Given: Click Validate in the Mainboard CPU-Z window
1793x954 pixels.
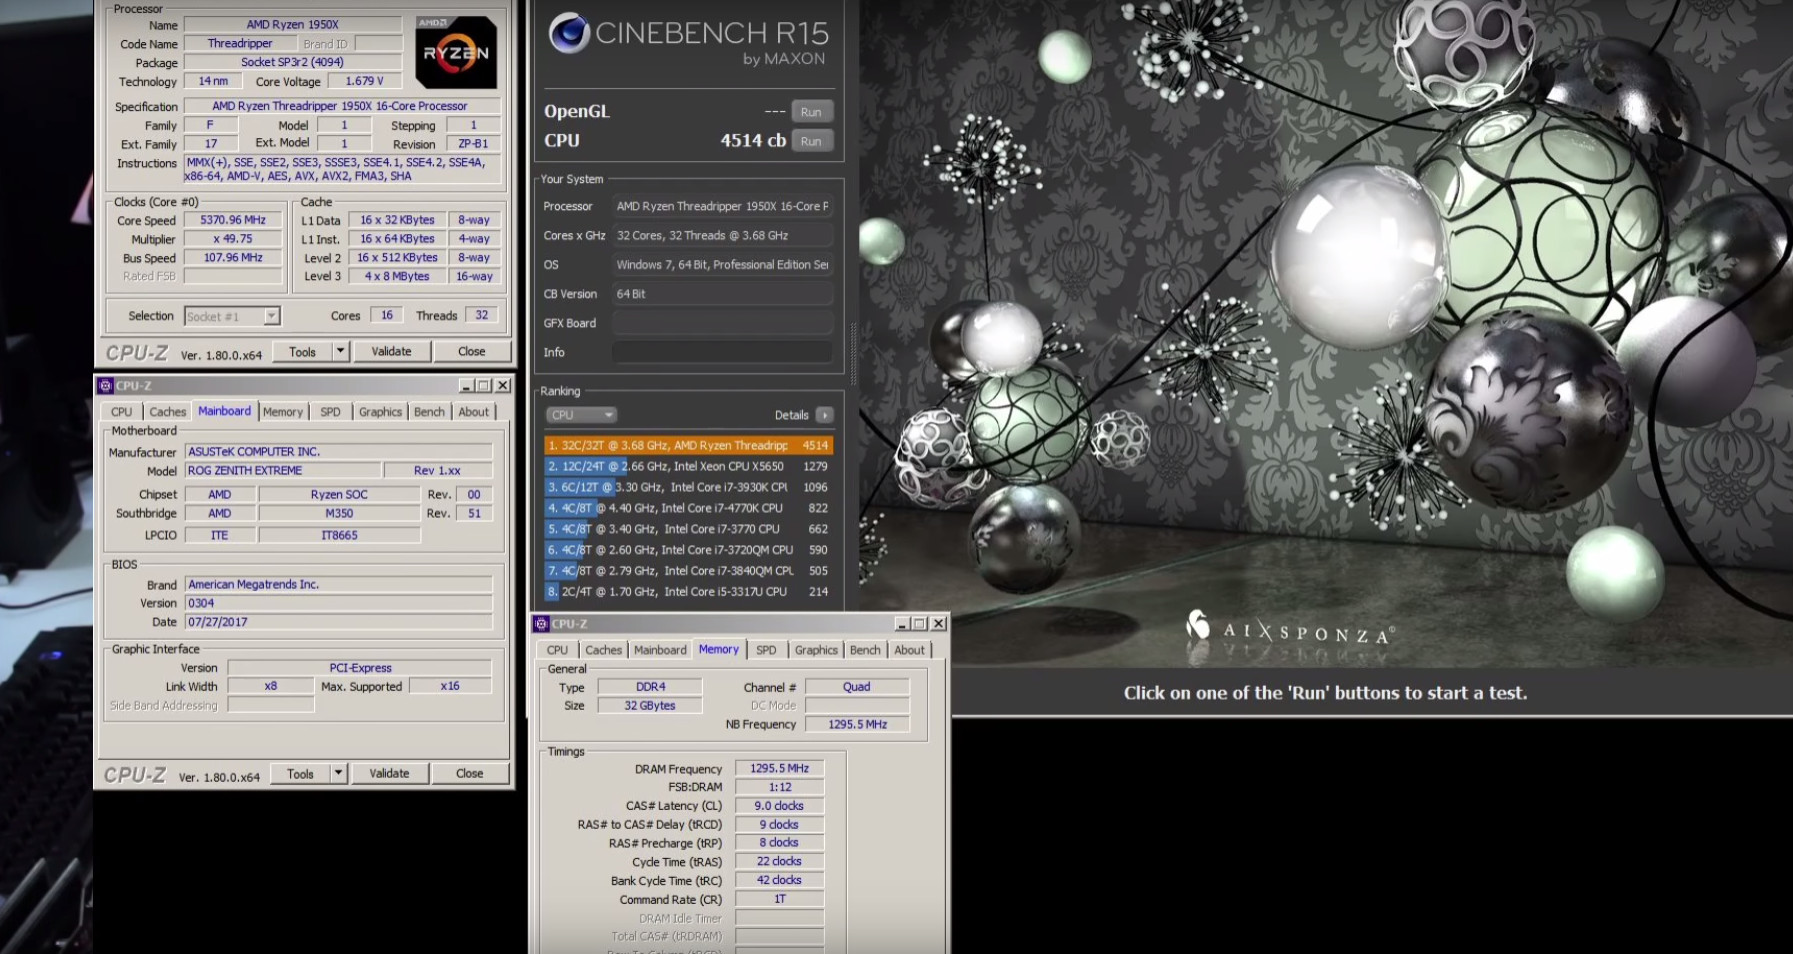Looking at the screenshot, I should click(389, 773).
